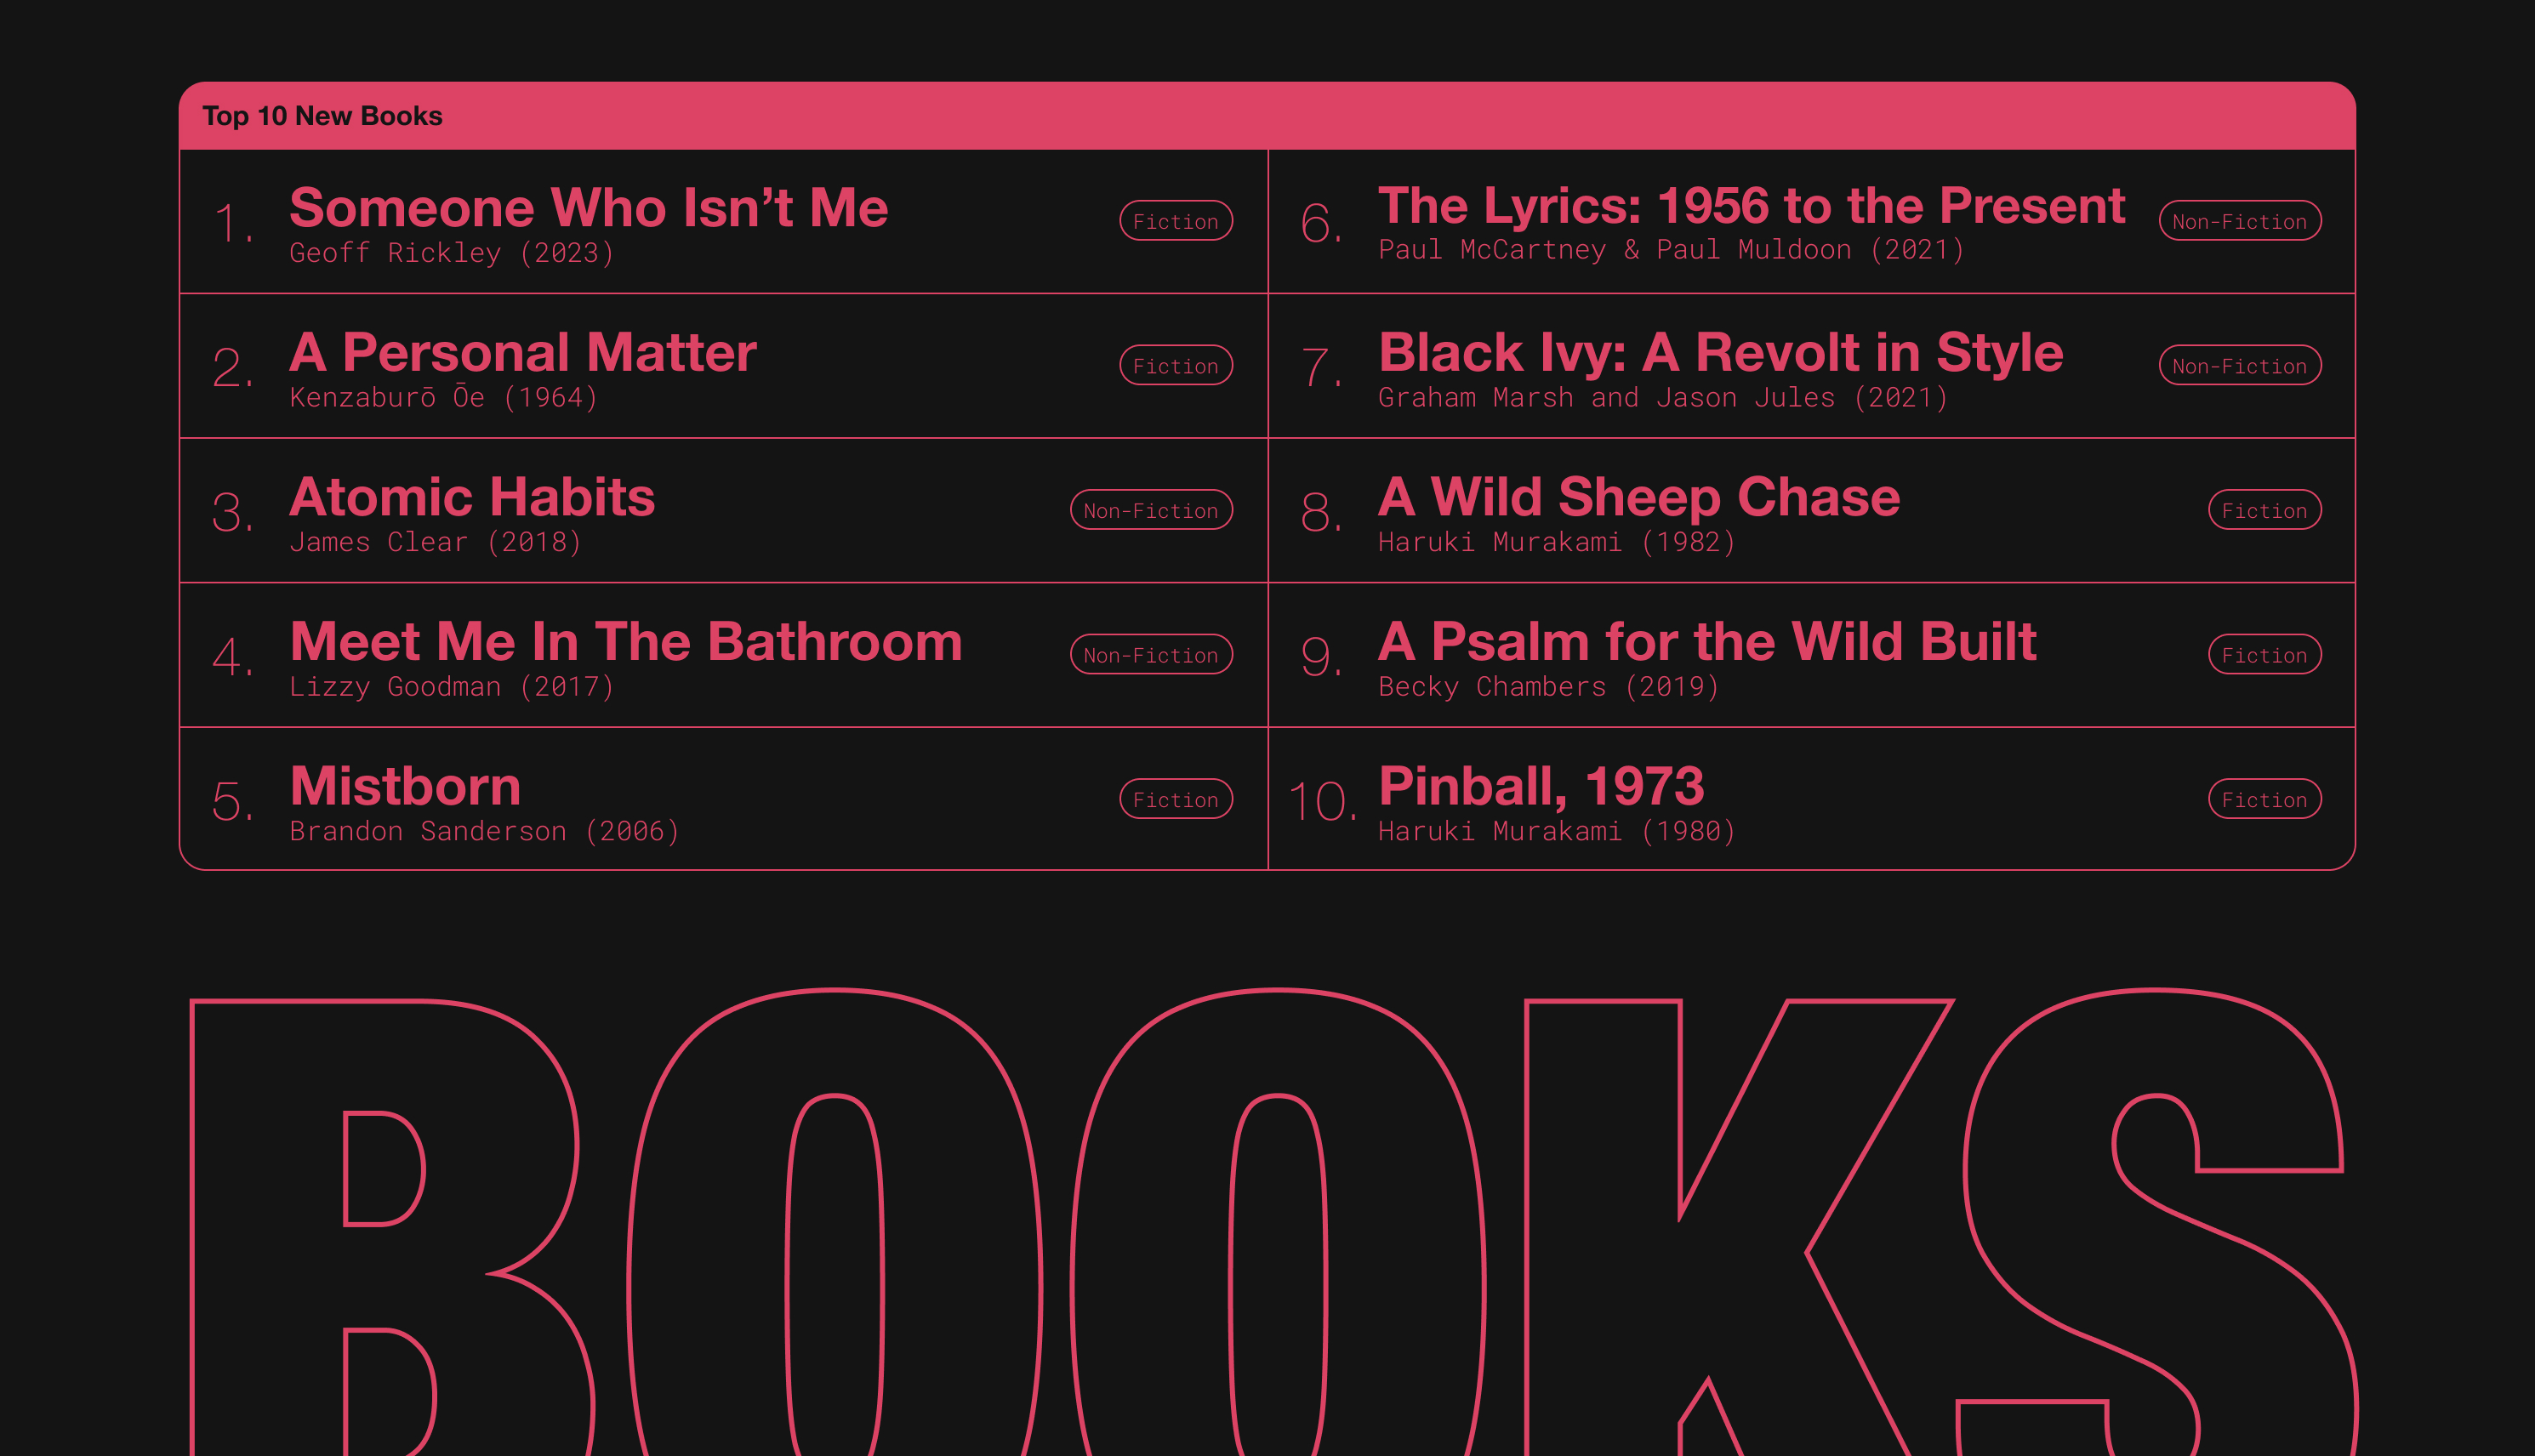The height and width of the screenshot is (1456, 2535).
Task: Click author line Haruki Murakami (1982)
Action: pyautogui.click(x=1556, y=542)
